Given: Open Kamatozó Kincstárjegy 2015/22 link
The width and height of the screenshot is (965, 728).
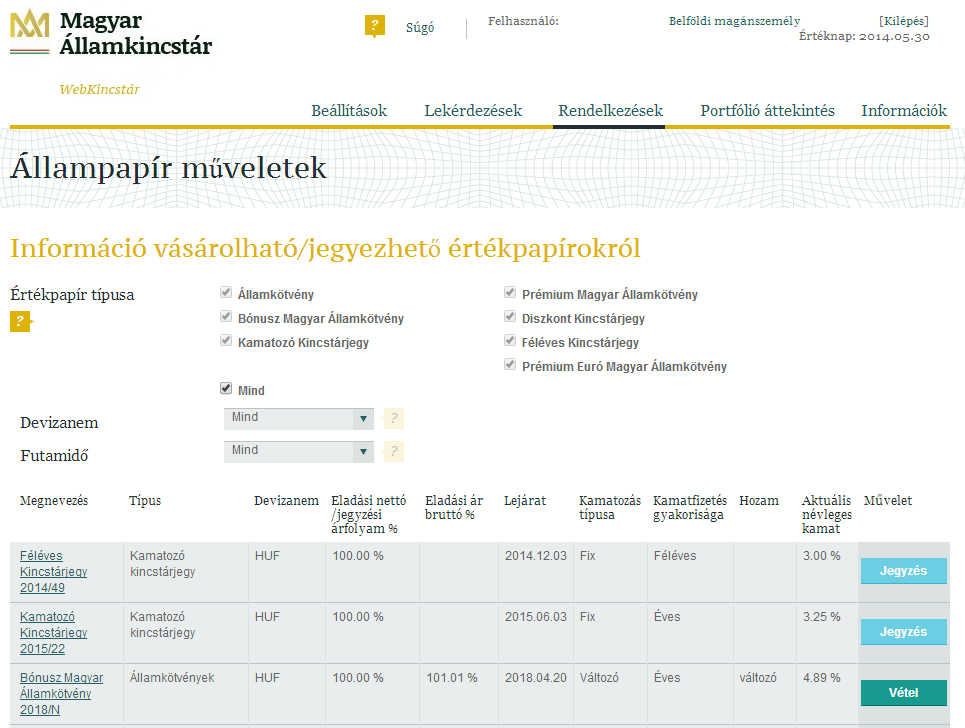Looking at the screenshot, I should [53, 633].
